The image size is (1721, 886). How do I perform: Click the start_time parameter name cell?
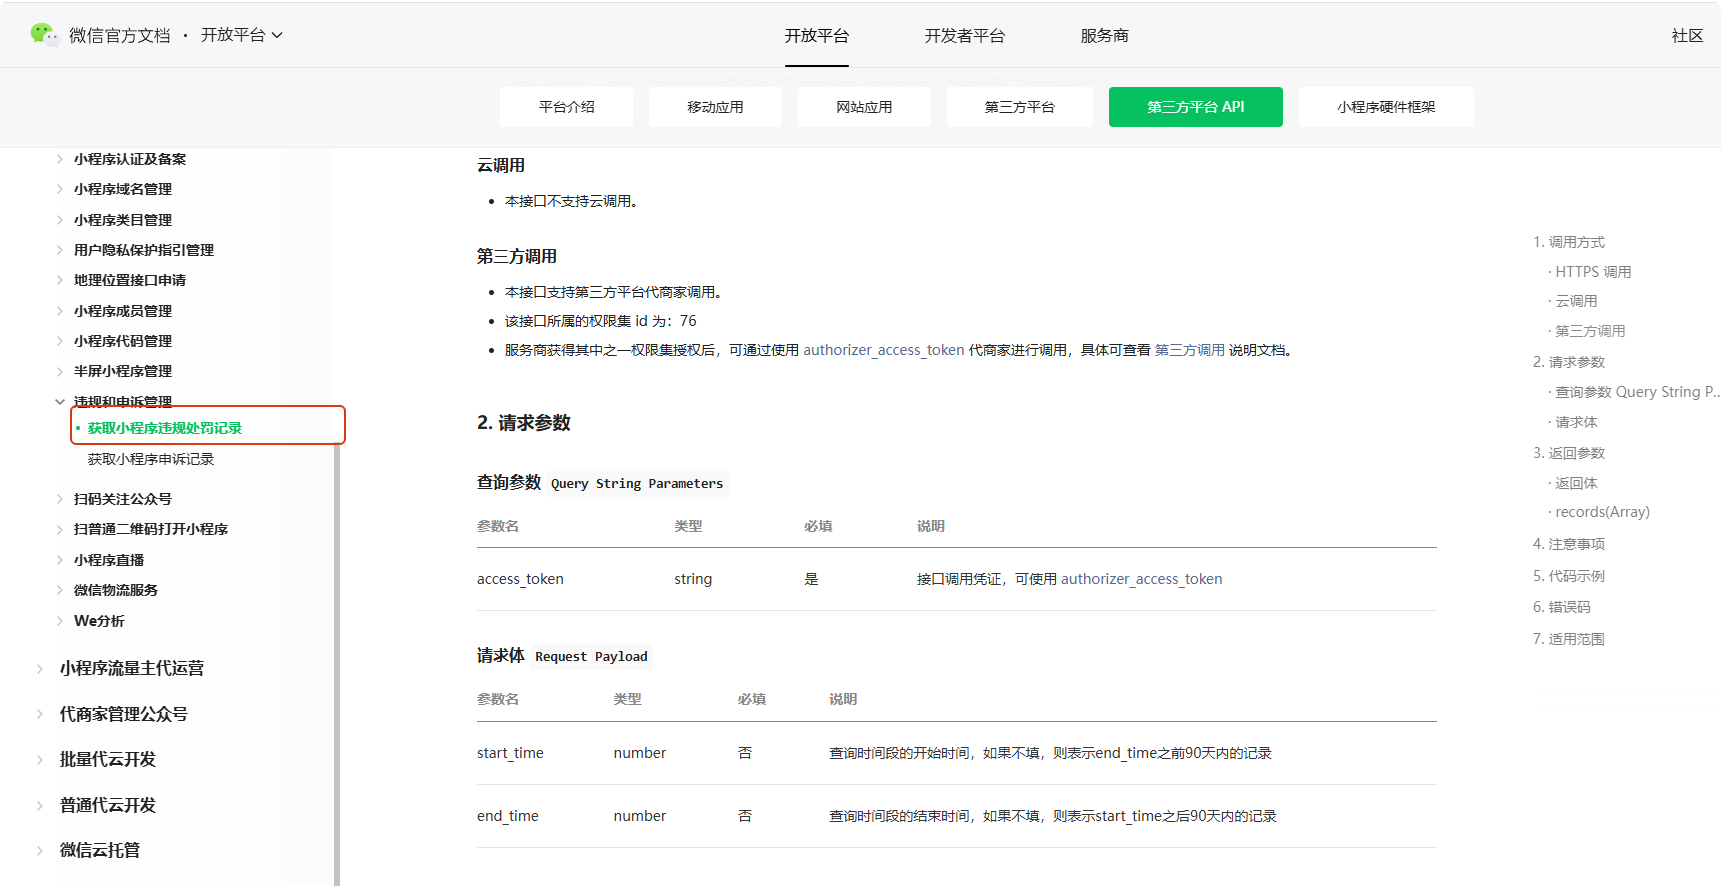[x=510, y=753]
